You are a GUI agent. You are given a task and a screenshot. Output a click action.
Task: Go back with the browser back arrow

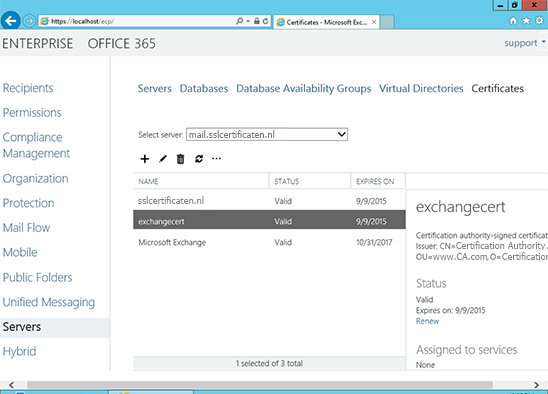tap(11, 21)
